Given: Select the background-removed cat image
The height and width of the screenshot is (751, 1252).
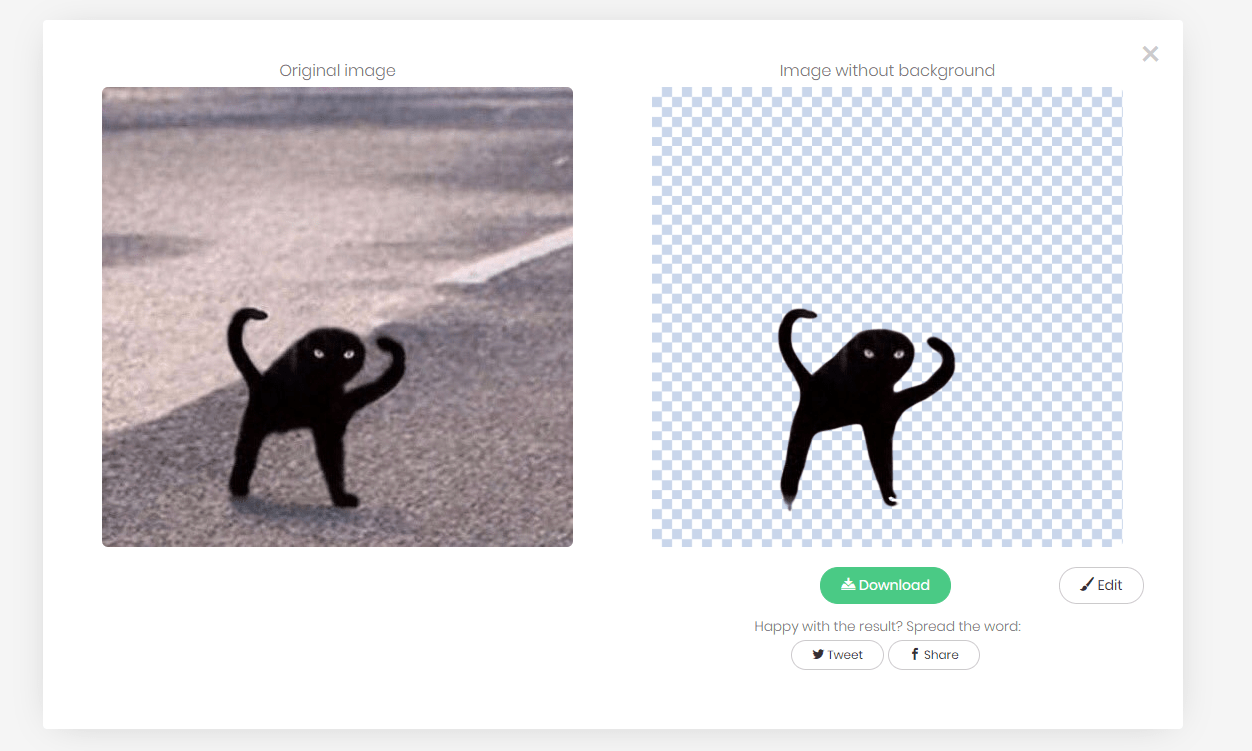Looking at the screenshot, I should [887, 316].
